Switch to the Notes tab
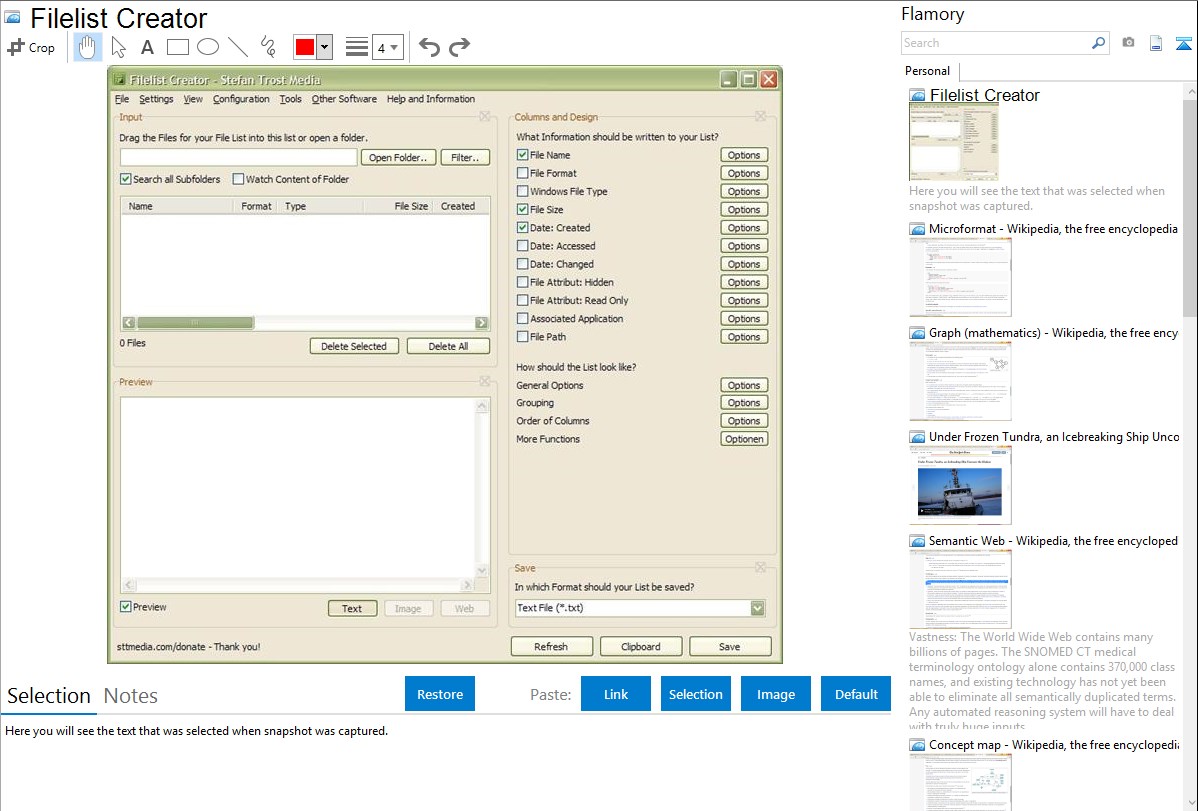The image size is (1198, 811). (131, 696)
